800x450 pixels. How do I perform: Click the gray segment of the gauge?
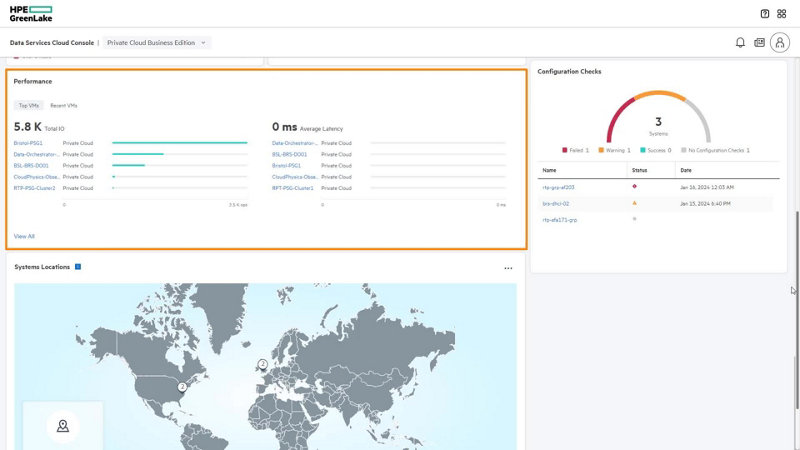(x=702, y=117)
